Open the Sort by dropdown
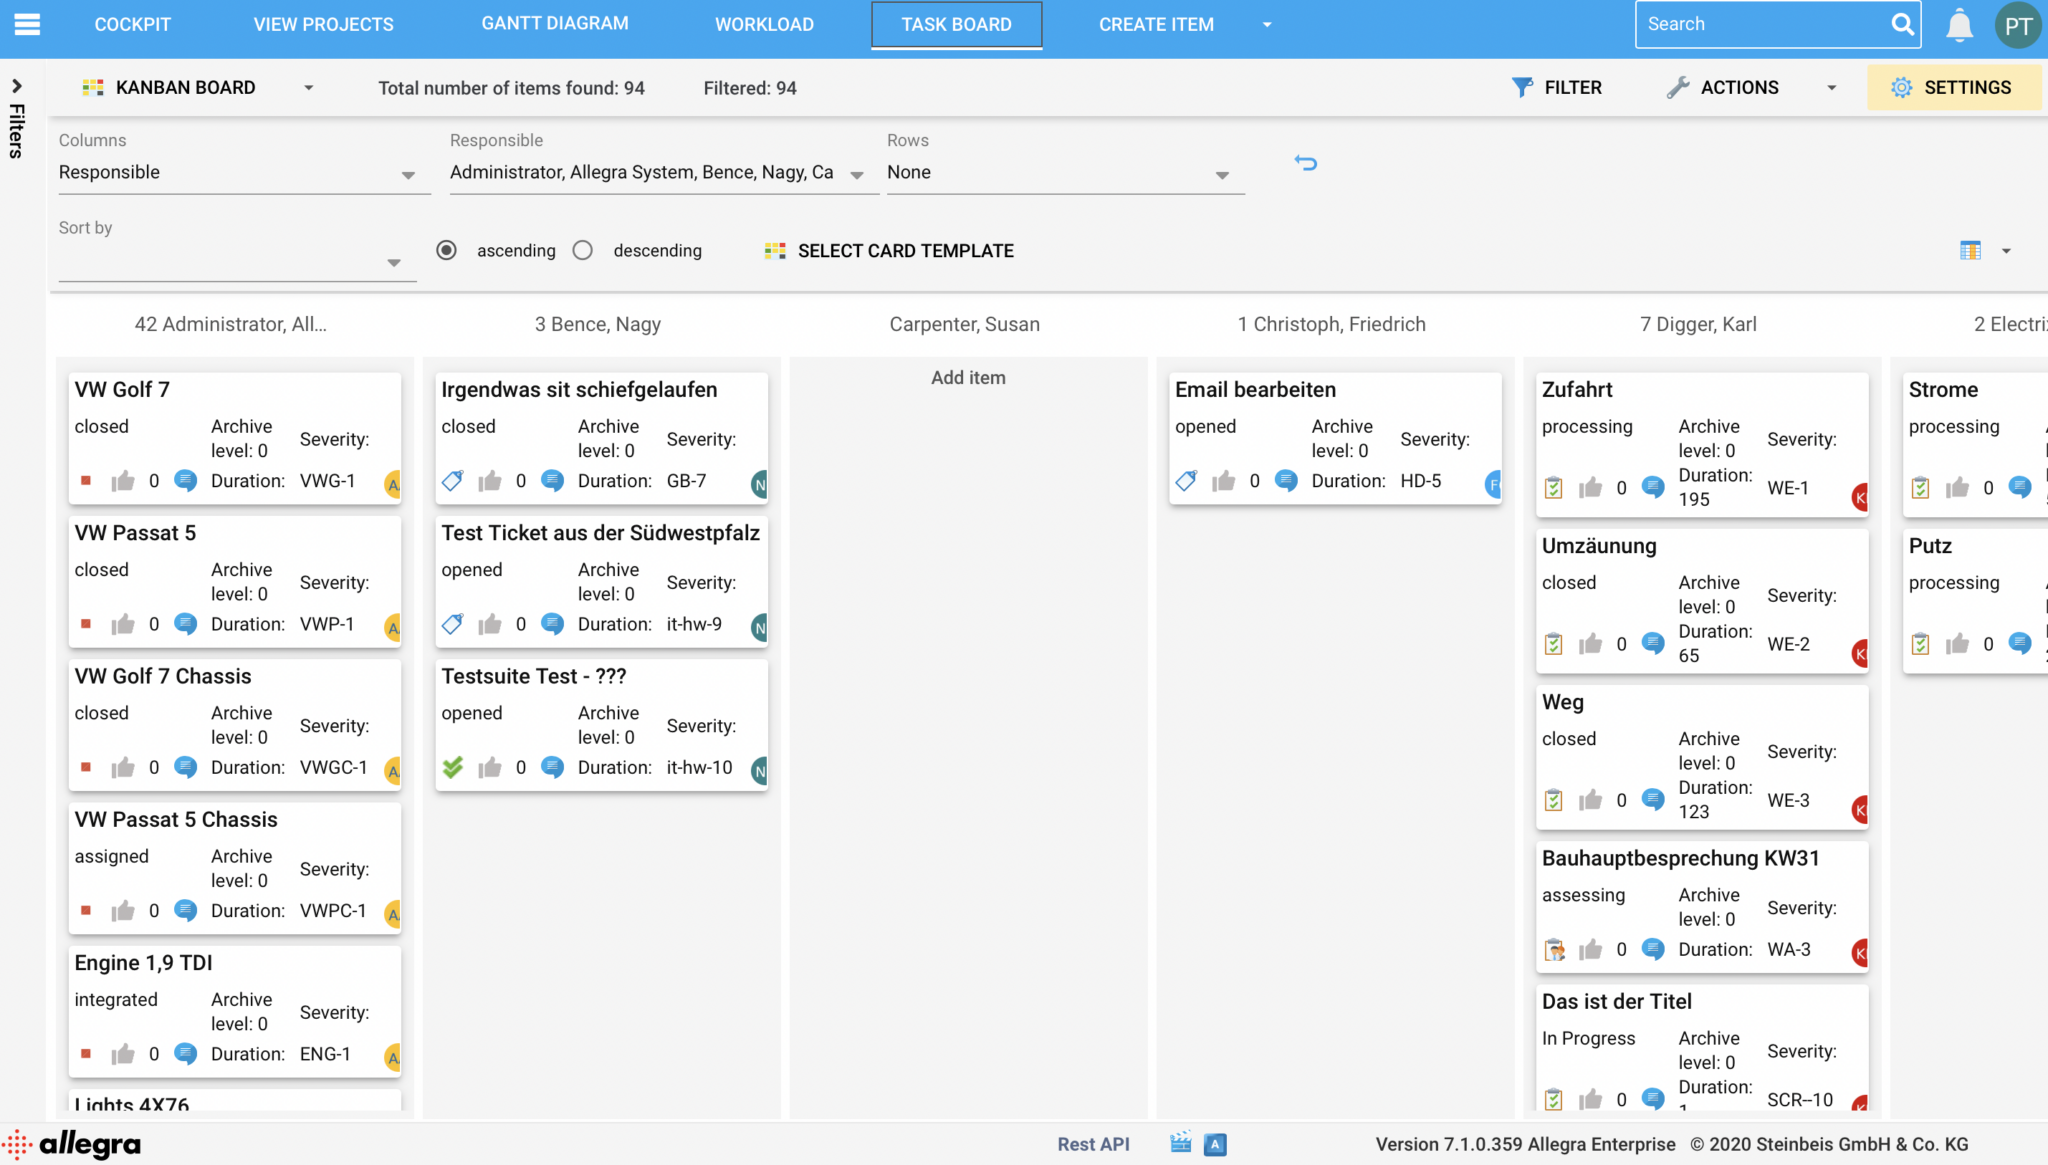 click(x=394, y=262)
